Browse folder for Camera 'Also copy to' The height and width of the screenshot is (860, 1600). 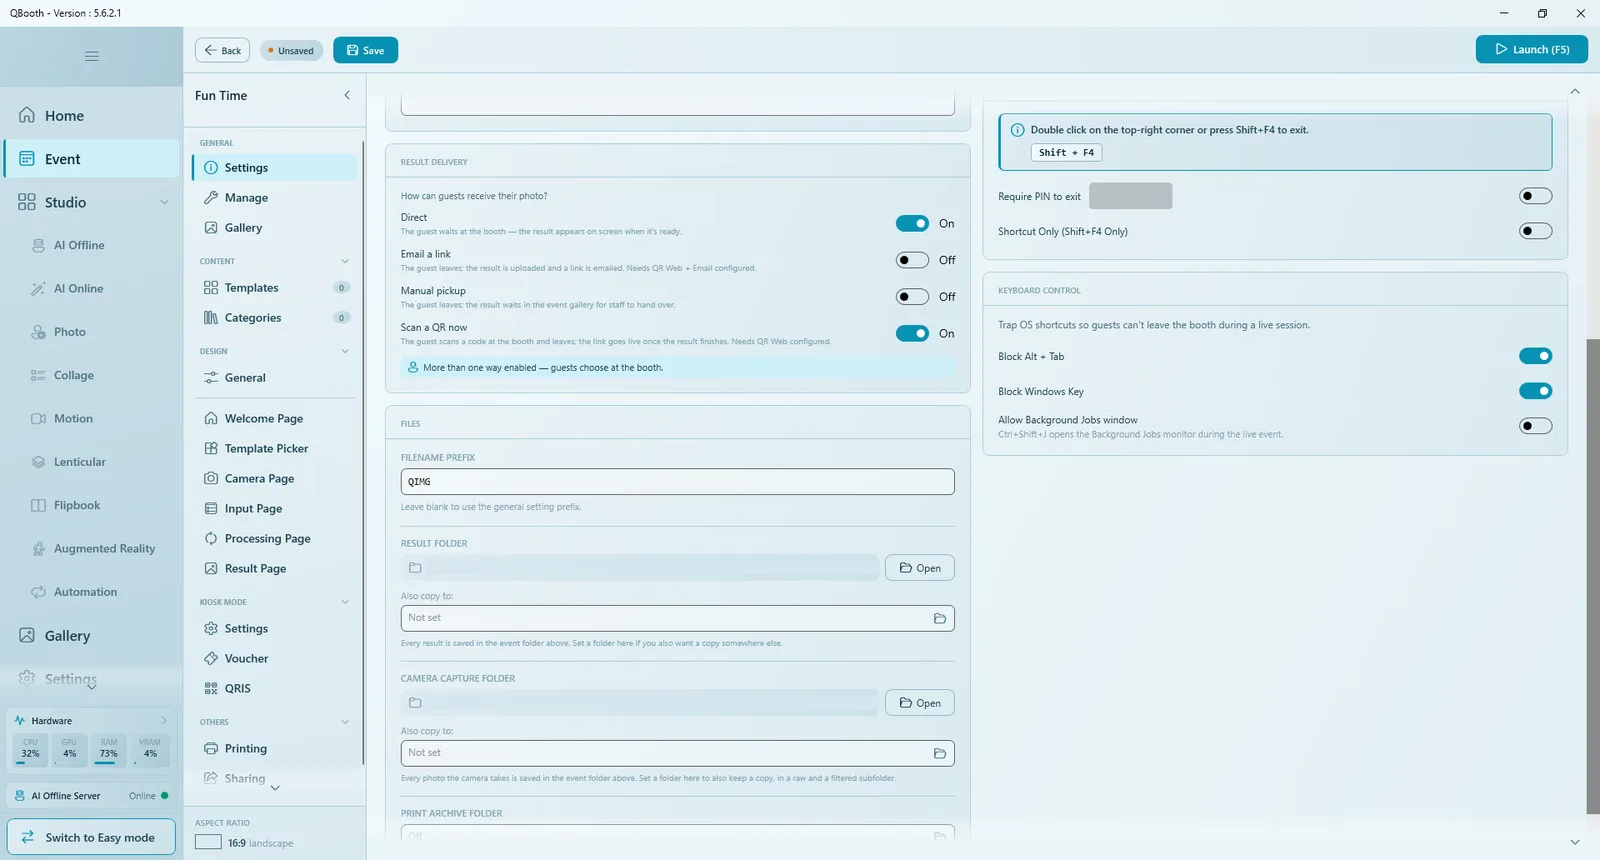tap(939, 753)
